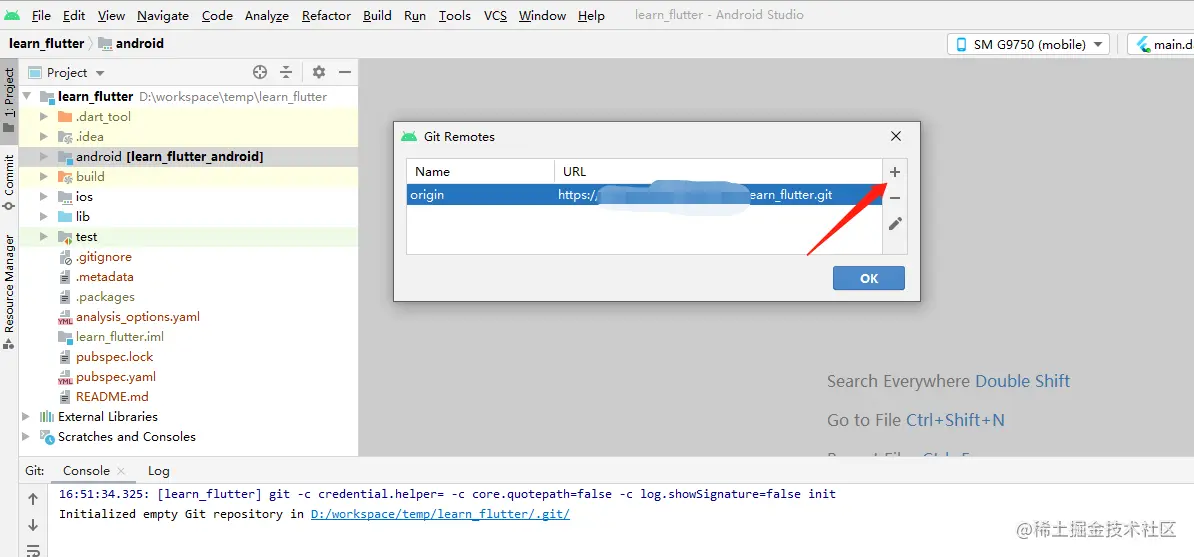Image resolution: width=1194 pixels, height=557 pixels.
Task: Toggle the Project side tool window
Action: 9,101
